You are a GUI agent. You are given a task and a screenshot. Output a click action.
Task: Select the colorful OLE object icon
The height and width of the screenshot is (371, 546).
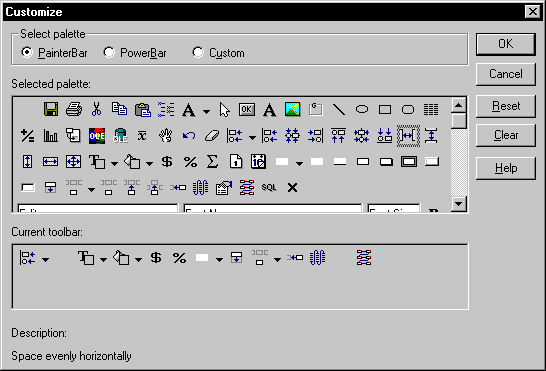[x=97, y=136]
